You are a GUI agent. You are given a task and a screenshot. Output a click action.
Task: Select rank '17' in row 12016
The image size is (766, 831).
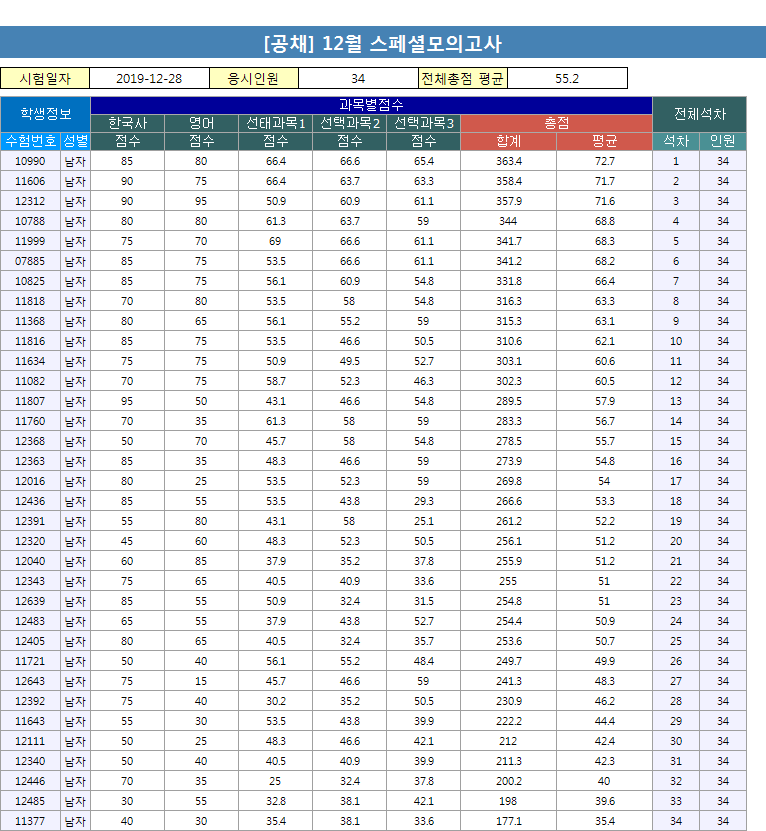pyautogui.click(x=676, y=481)
